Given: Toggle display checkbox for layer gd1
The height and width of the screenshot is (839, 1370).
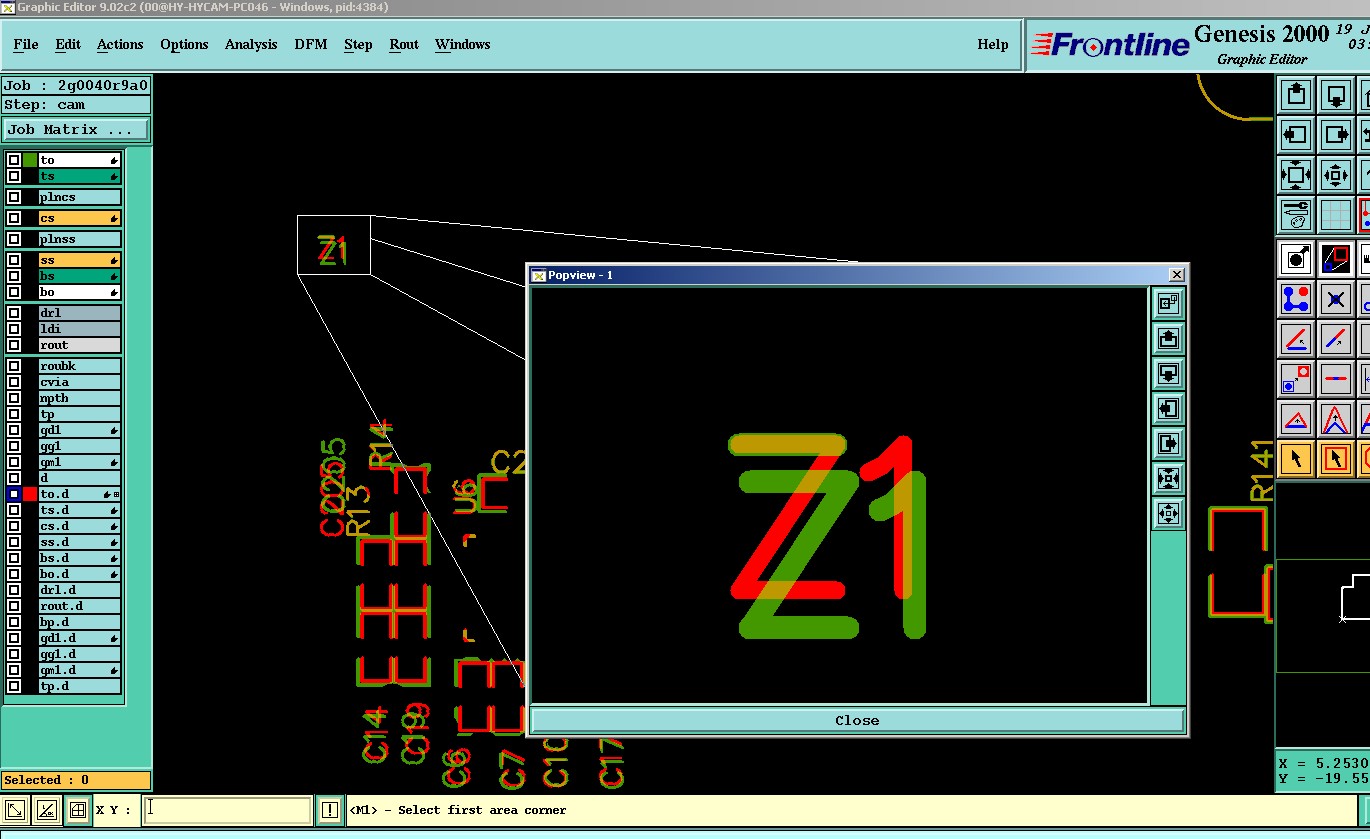Looking at the screenshot, I should 14,430.
